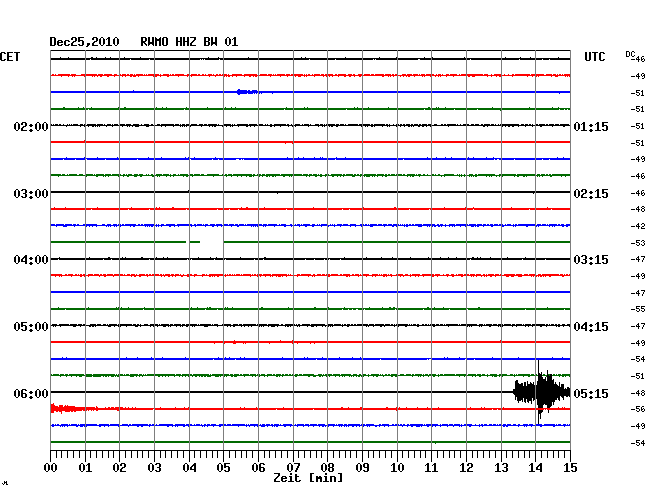This screenshot has height=494, width=650.
Task: Click the station title RWMO HHZ BW 01
Action: tap(189, 42)
